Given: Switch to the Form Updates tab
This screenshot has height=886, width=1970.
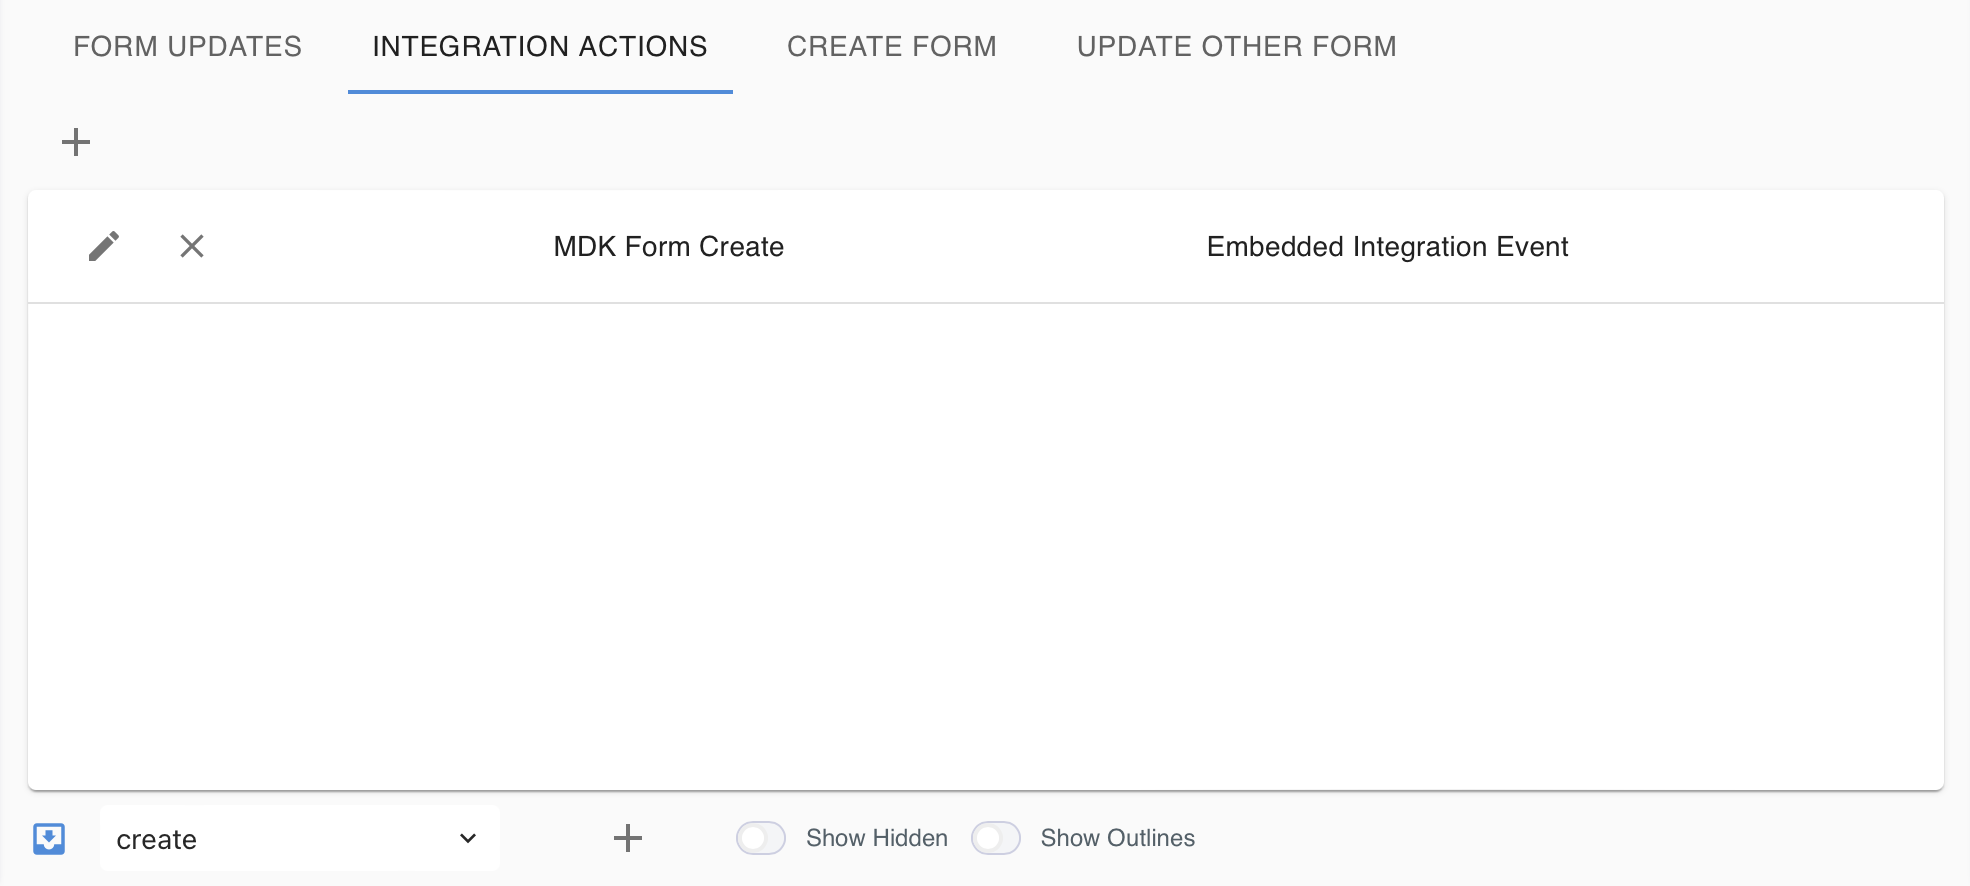Looking at the screenshot, I should click(x=187, y=47).
